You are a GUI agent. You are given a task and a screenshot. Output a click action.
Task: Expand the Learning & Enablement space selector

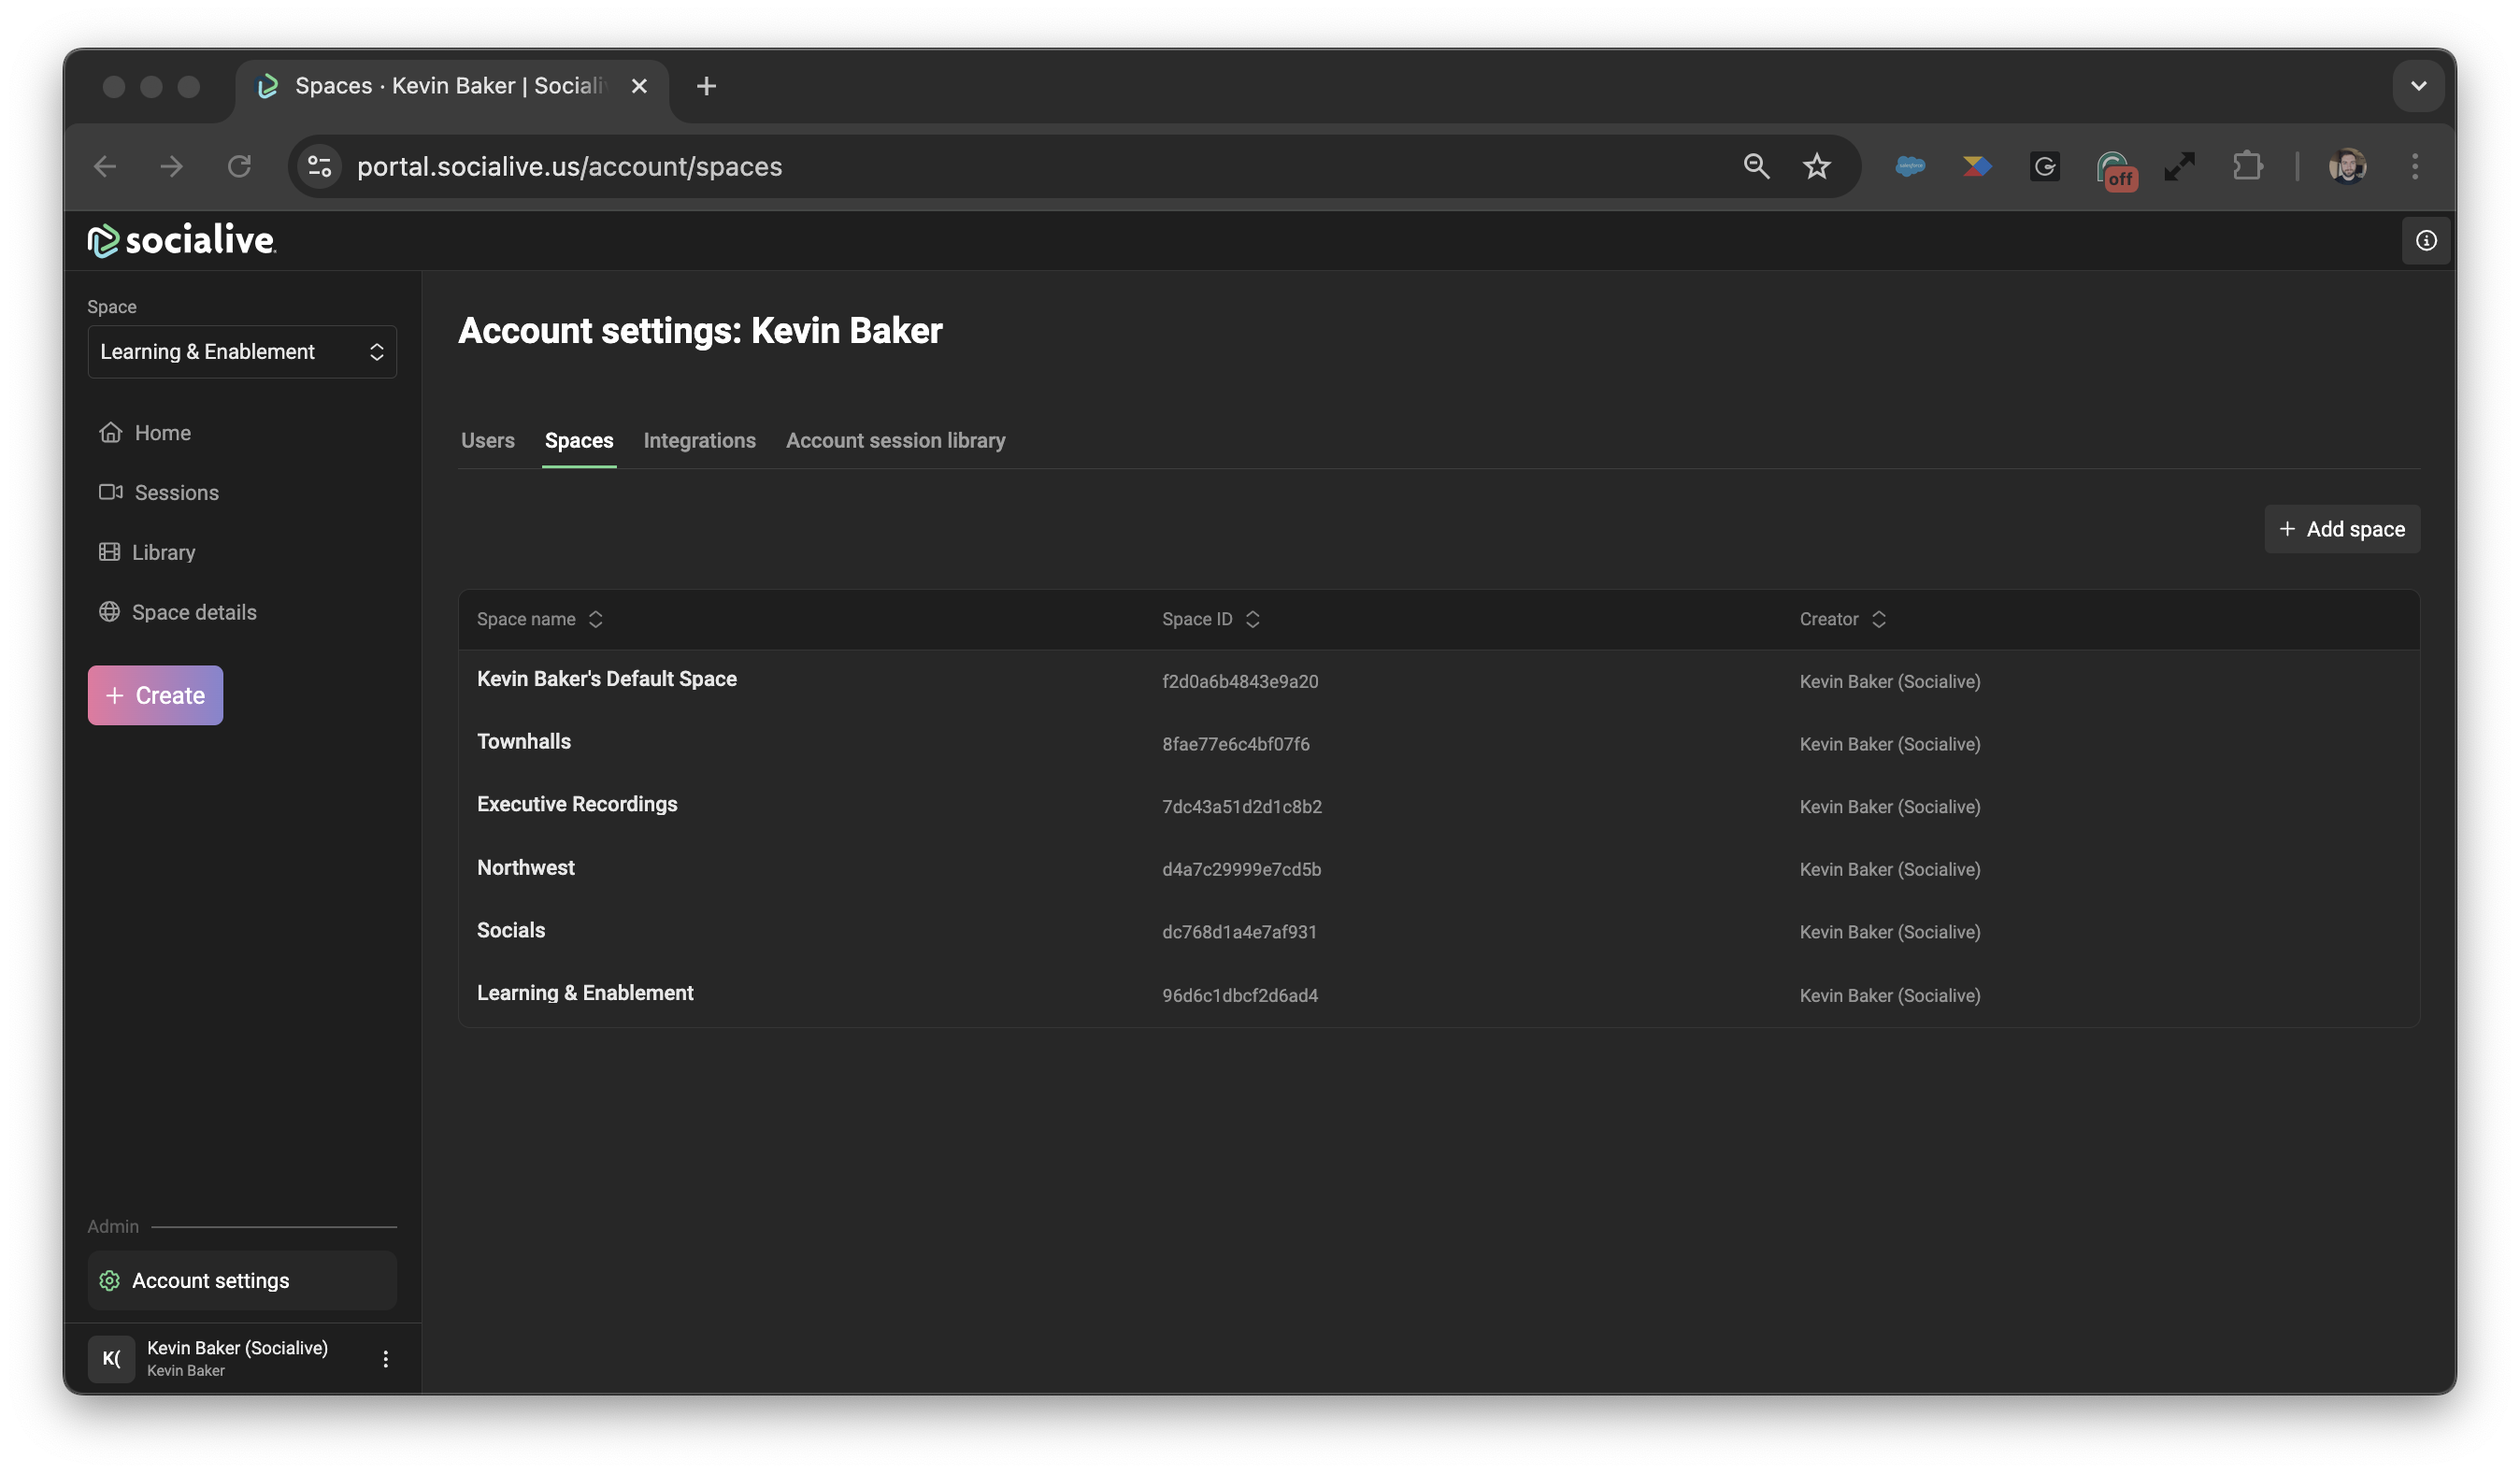(x=242, y=352)
